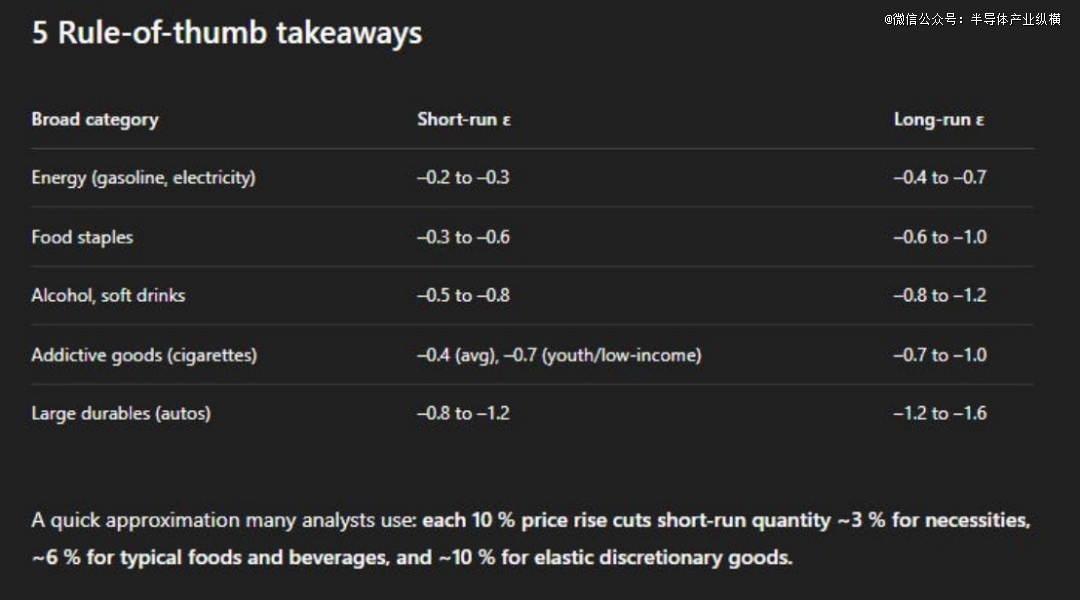The width and height of the screenshot is (1080, 600).
Task: Select the "Food staples" row label
Action: (82, 237)
